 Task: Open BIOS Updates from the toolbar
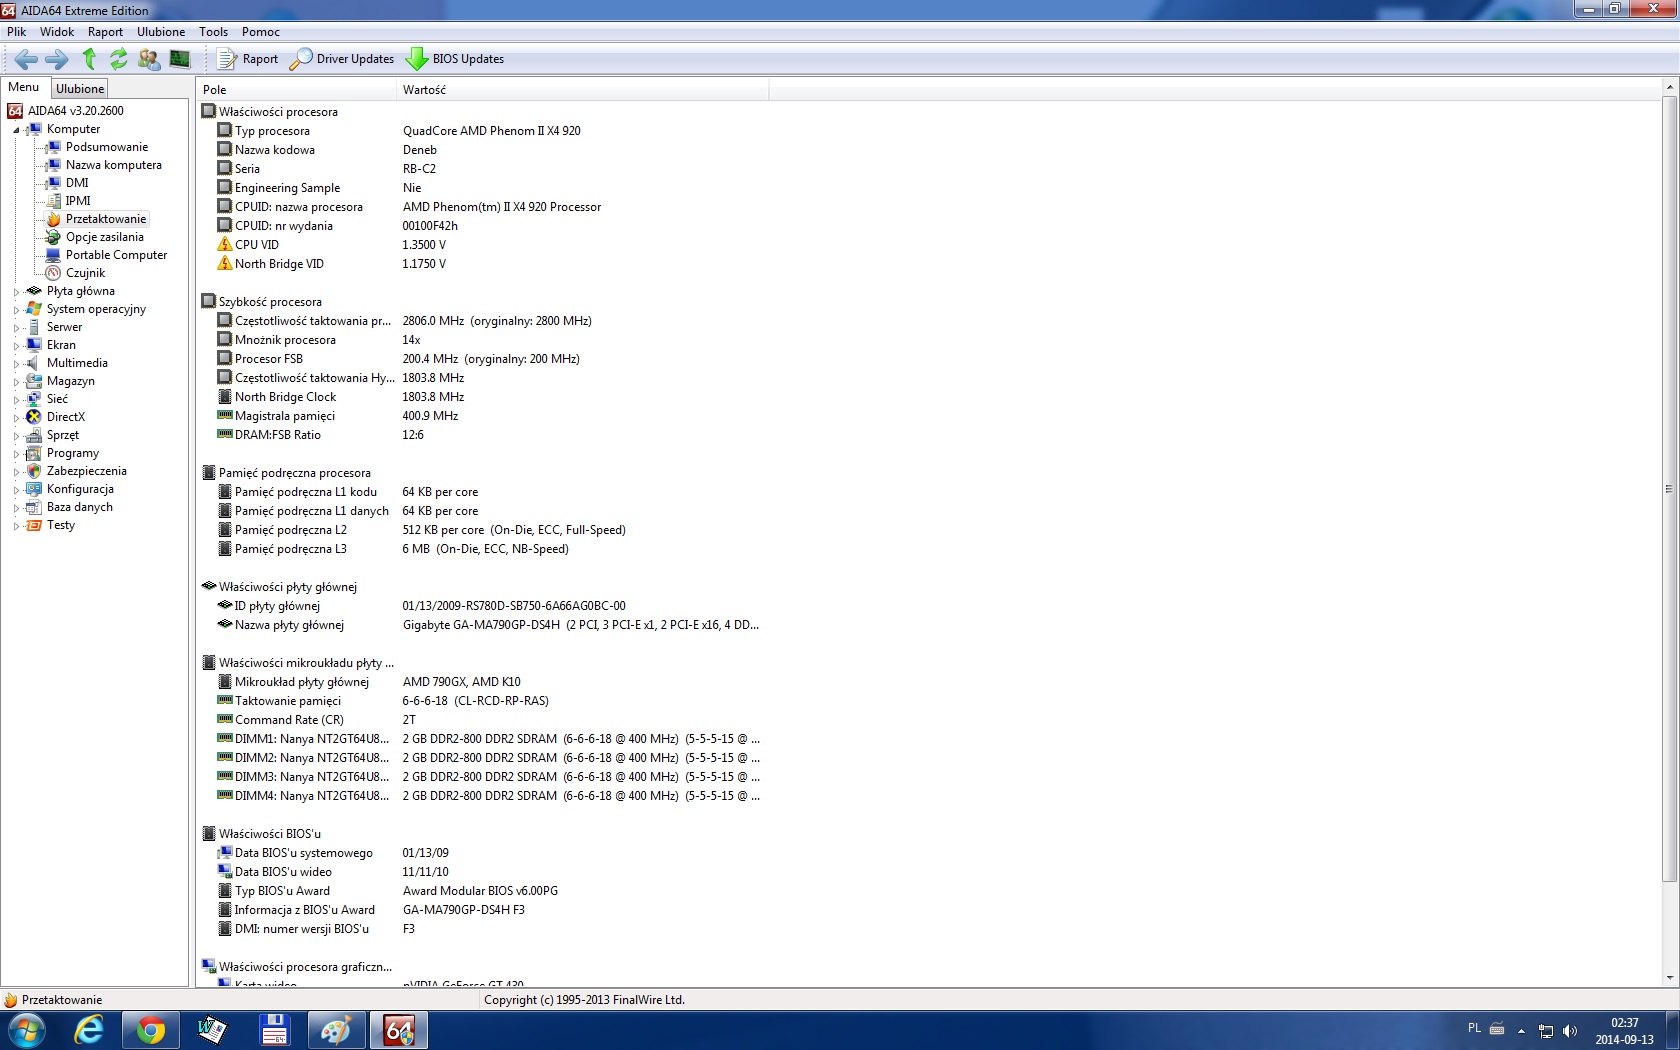[x=455, y=59]
